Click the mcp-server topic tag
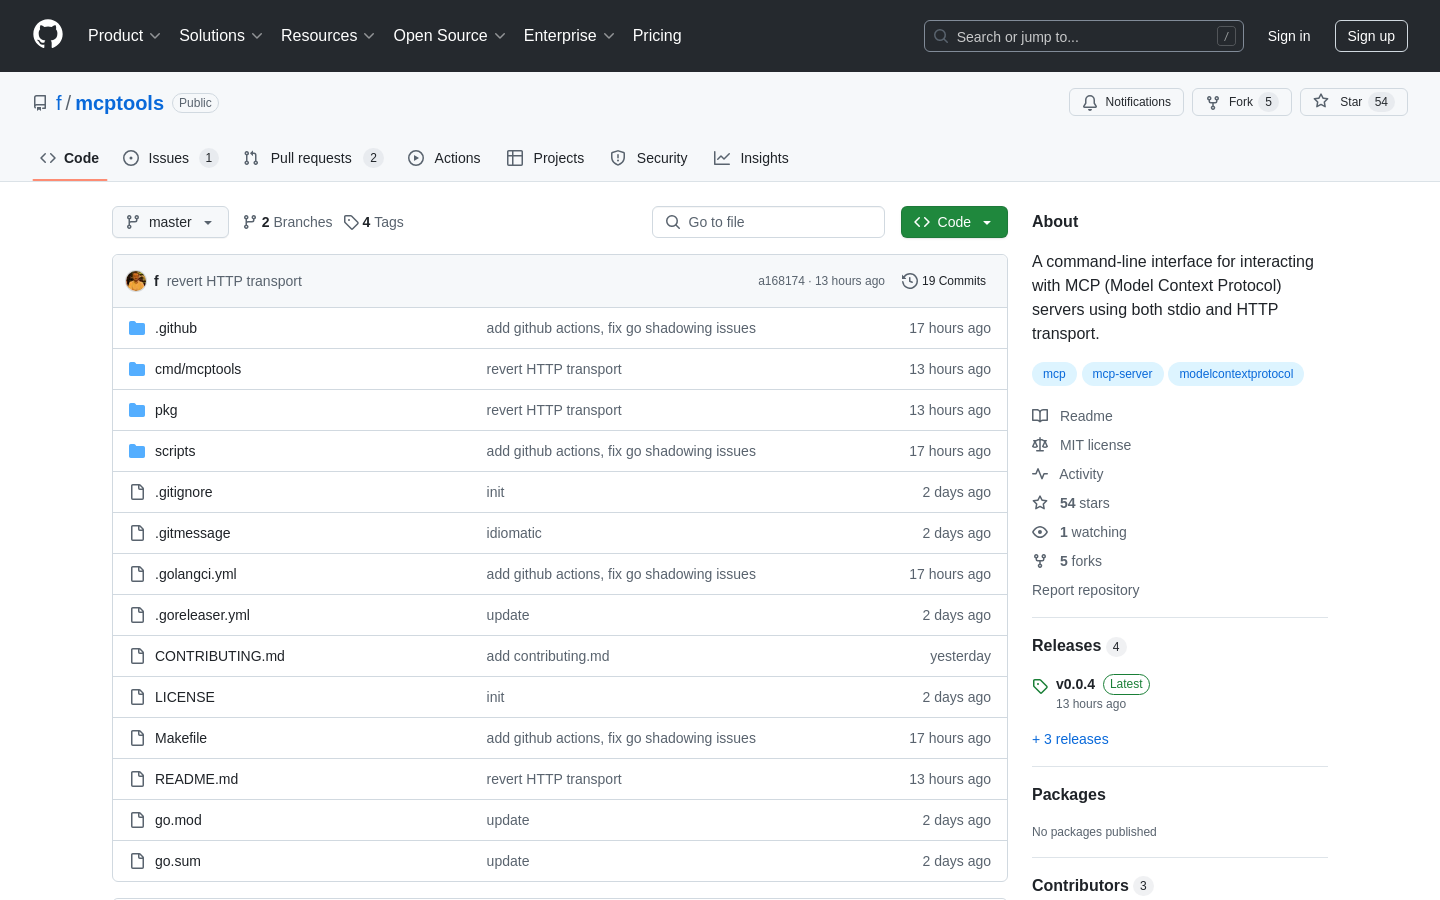The width and height of the screenshot is (1440, 900). coord(1122,374)
